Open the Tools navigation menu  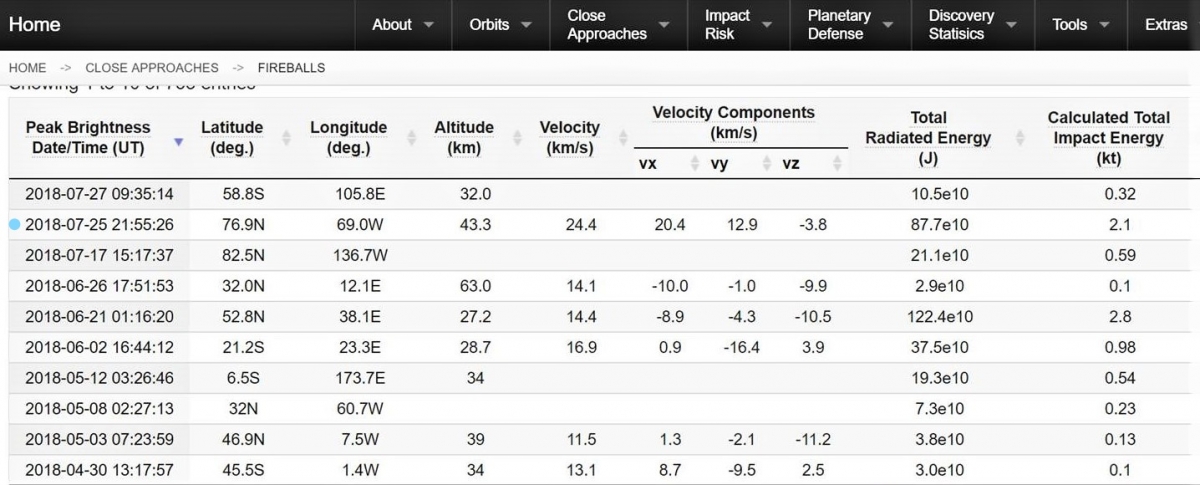(x=1081, y=25)
